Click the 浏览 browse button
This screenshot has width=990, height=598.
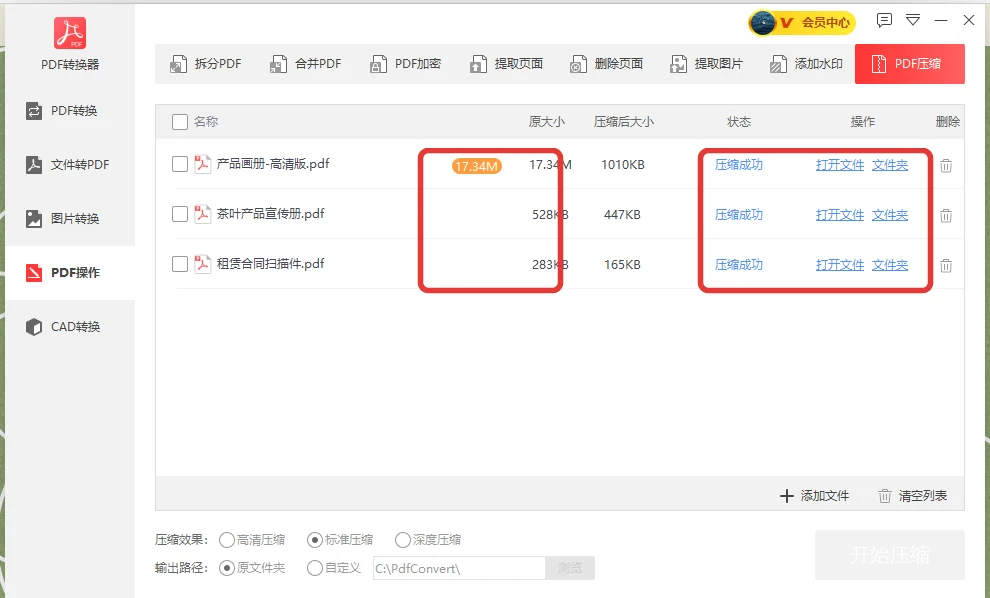click(x=570, y=568)
